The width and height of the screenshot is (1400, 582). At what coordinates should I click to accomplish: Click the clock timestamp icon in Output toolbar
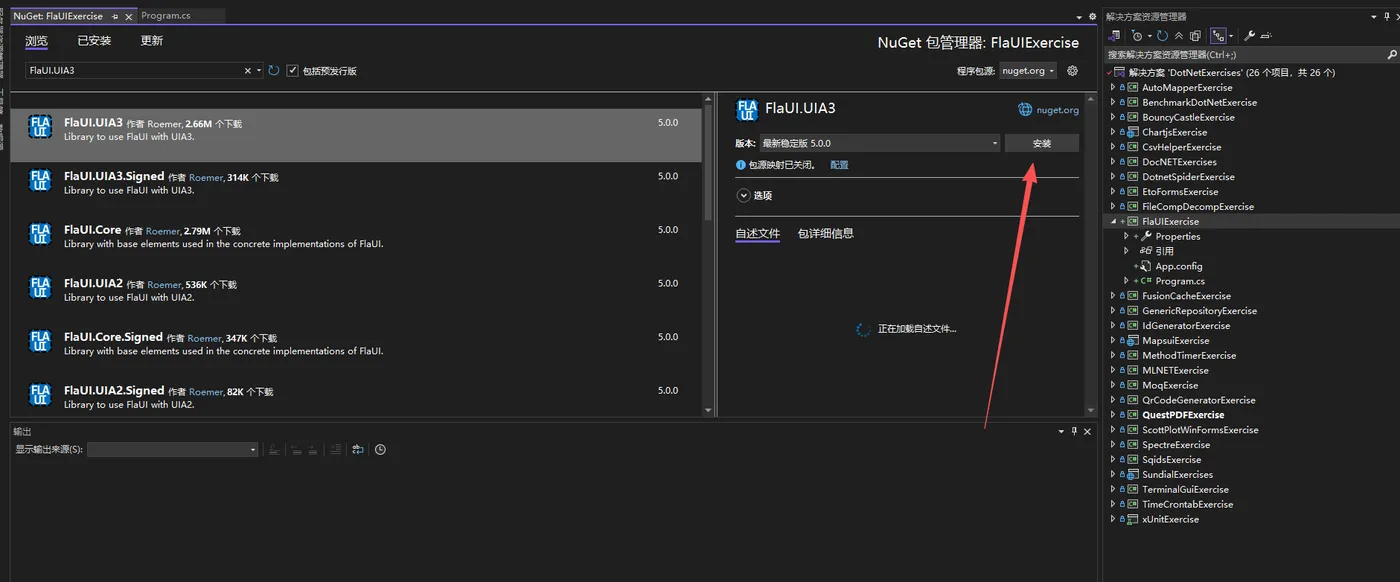(380, 449)
